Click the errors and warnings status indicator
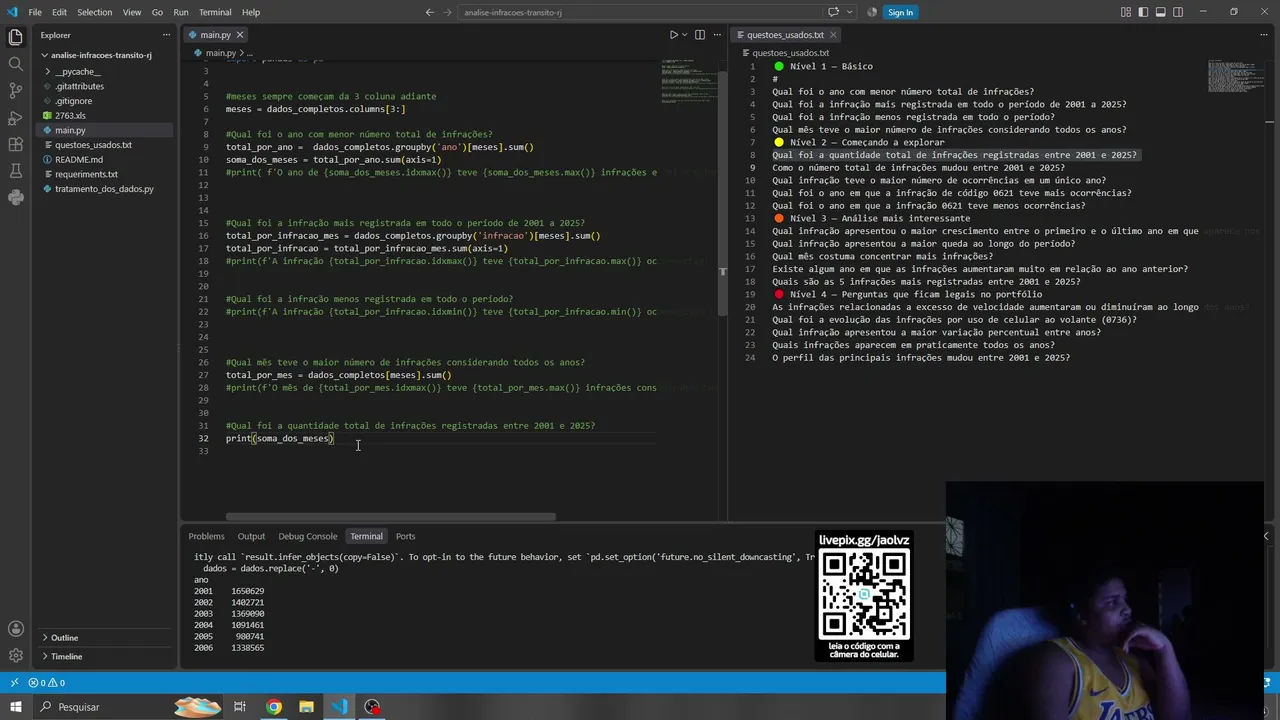The image size is (1280, 720). [x=47, y=683]
